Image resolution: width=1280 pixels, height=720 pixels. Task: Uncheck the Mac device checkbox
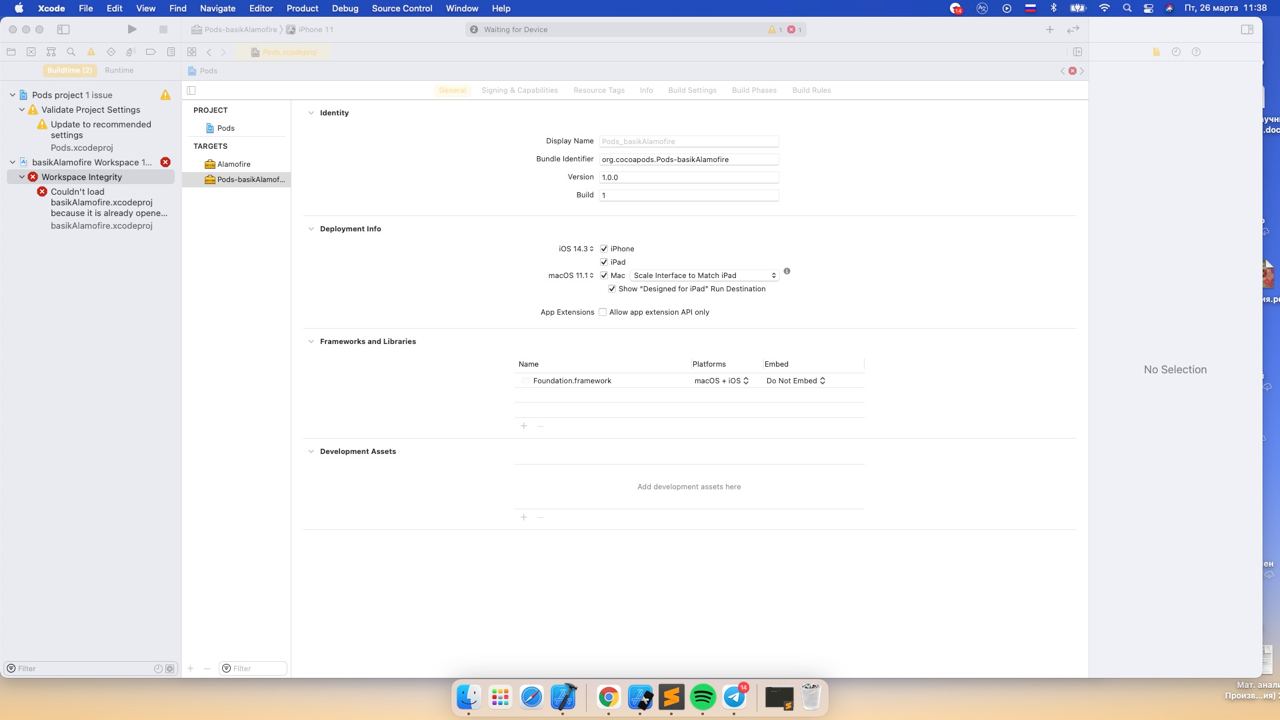pyautogui.click(x=604, y=275)
